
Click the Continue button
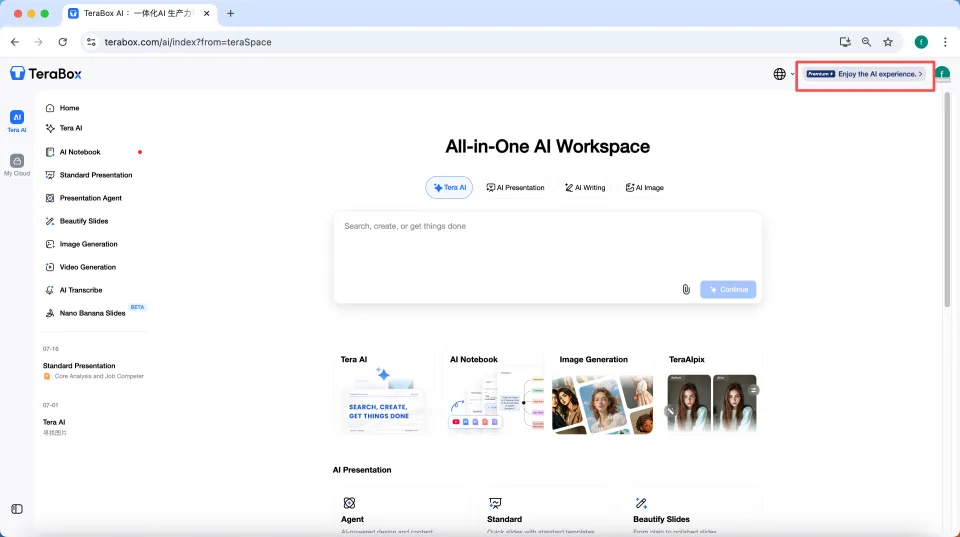(728, 289)
